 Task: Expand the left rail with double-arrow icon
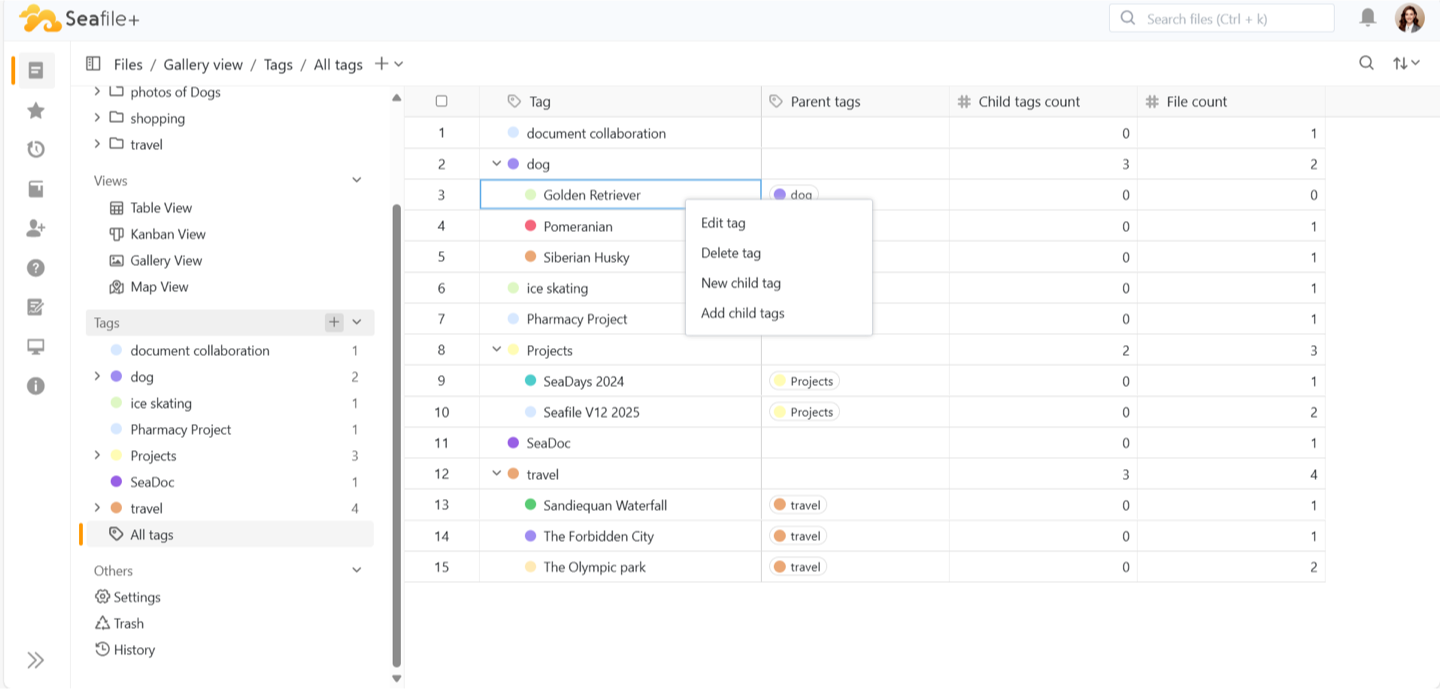[x=36, y=660]
